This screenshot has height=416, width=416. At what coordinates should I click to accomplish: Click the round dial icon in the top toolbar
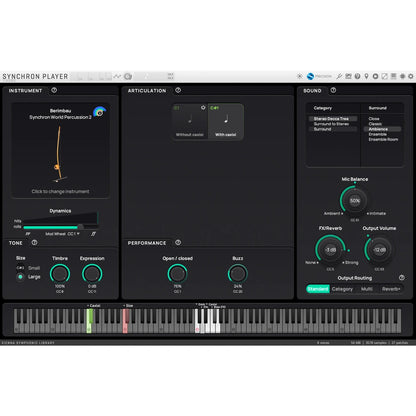pyautogui.click(x=128, y=76)
